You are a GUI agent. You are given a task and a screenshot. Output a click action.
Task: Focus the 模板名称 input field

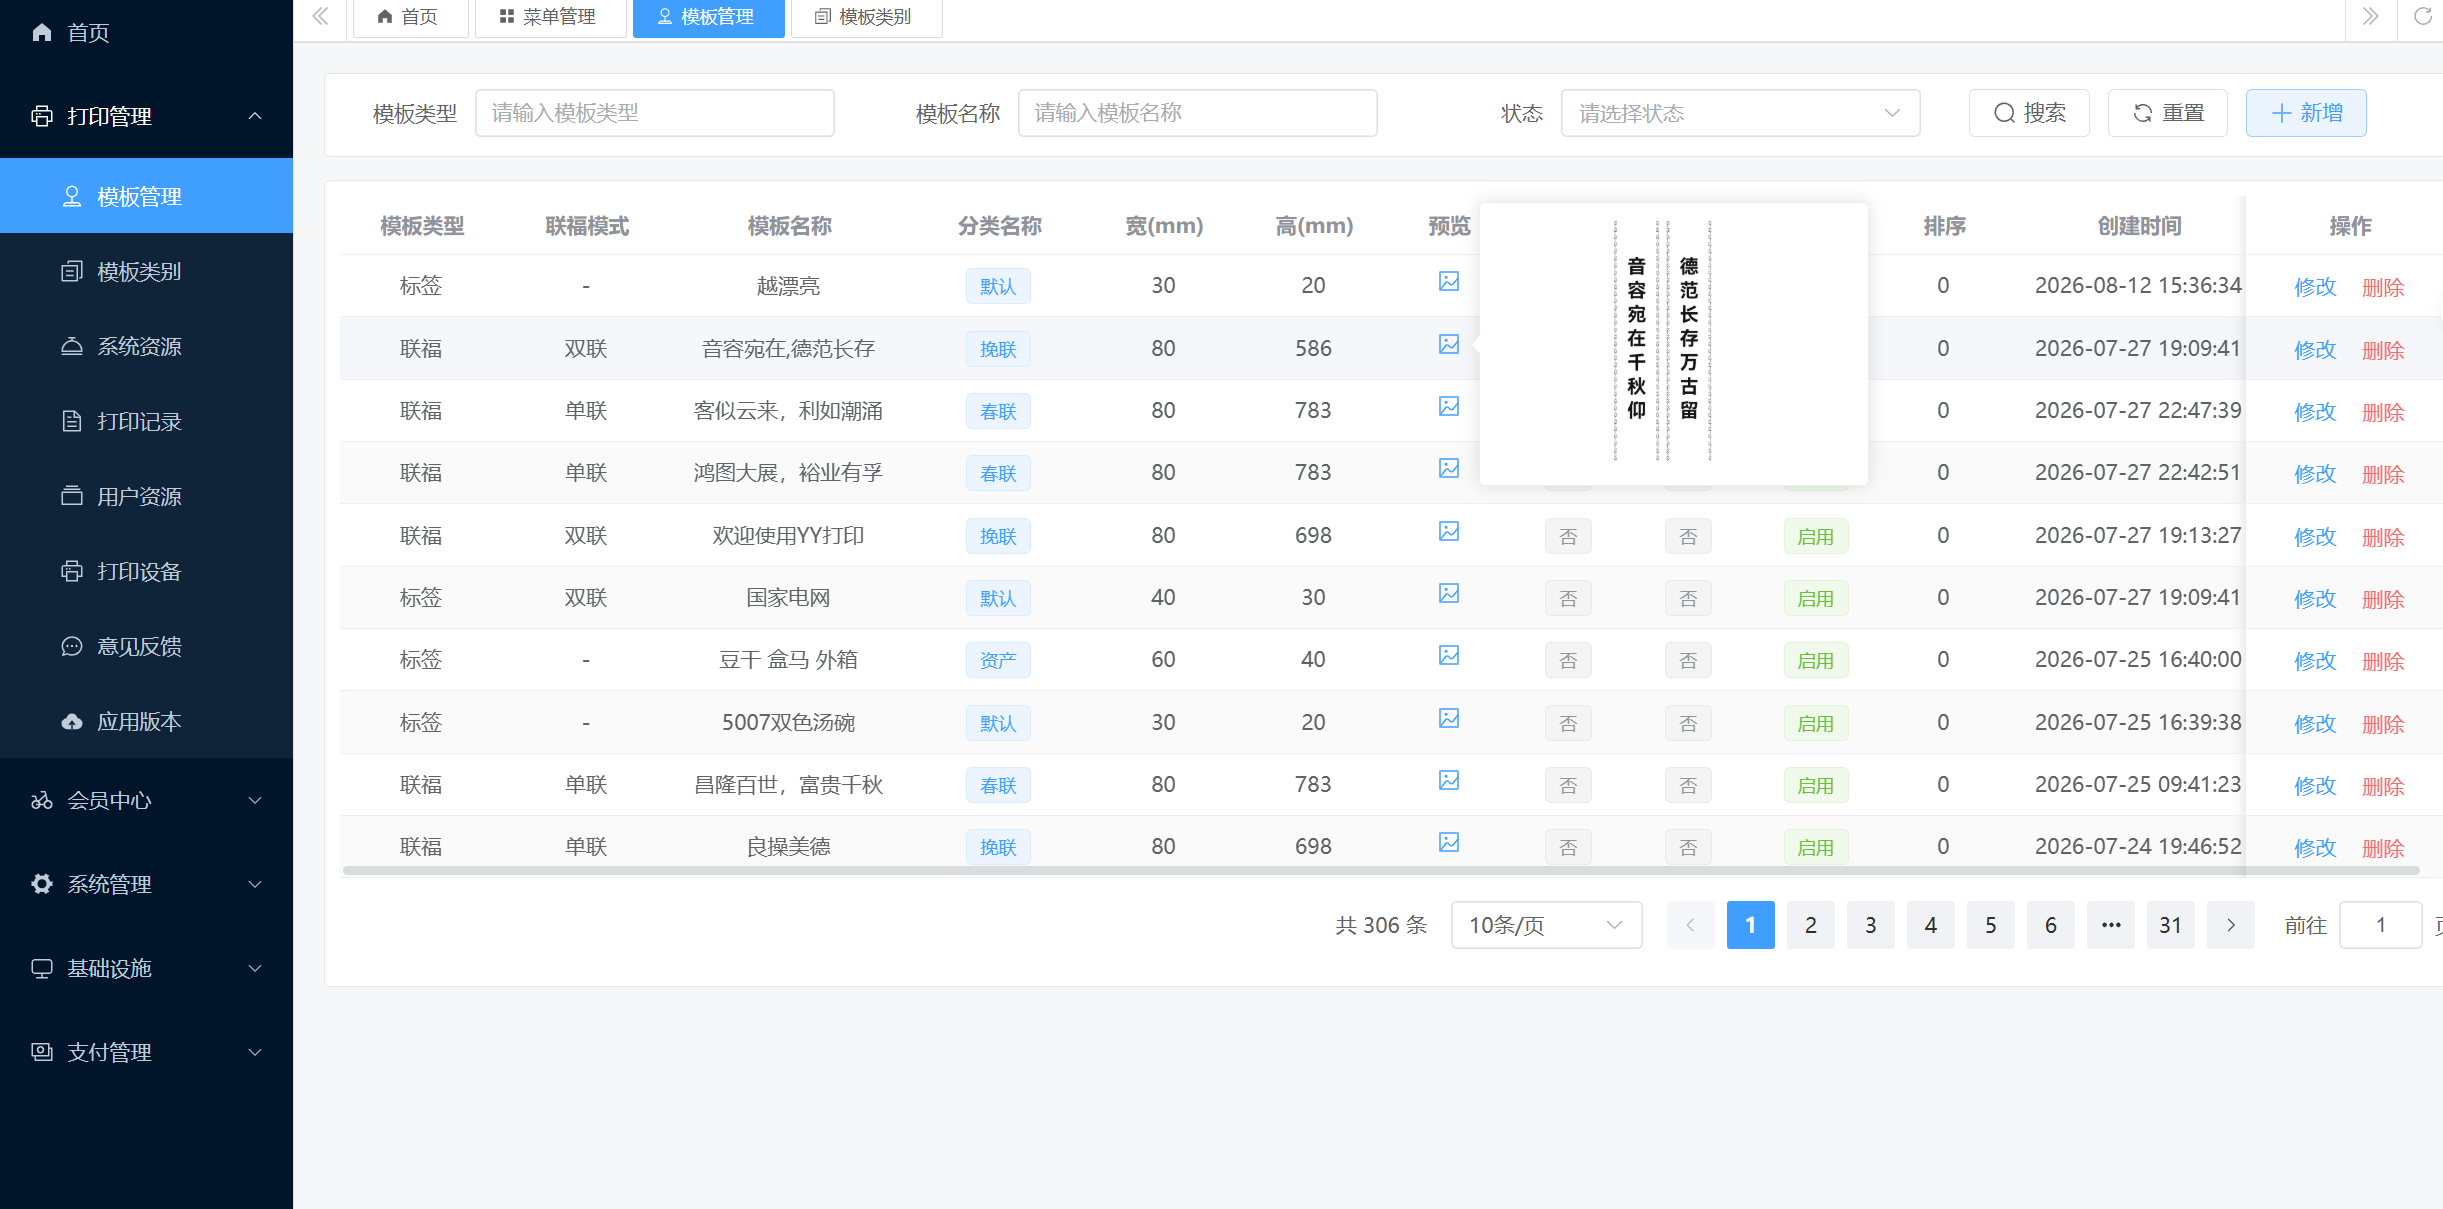point(1197,113)
